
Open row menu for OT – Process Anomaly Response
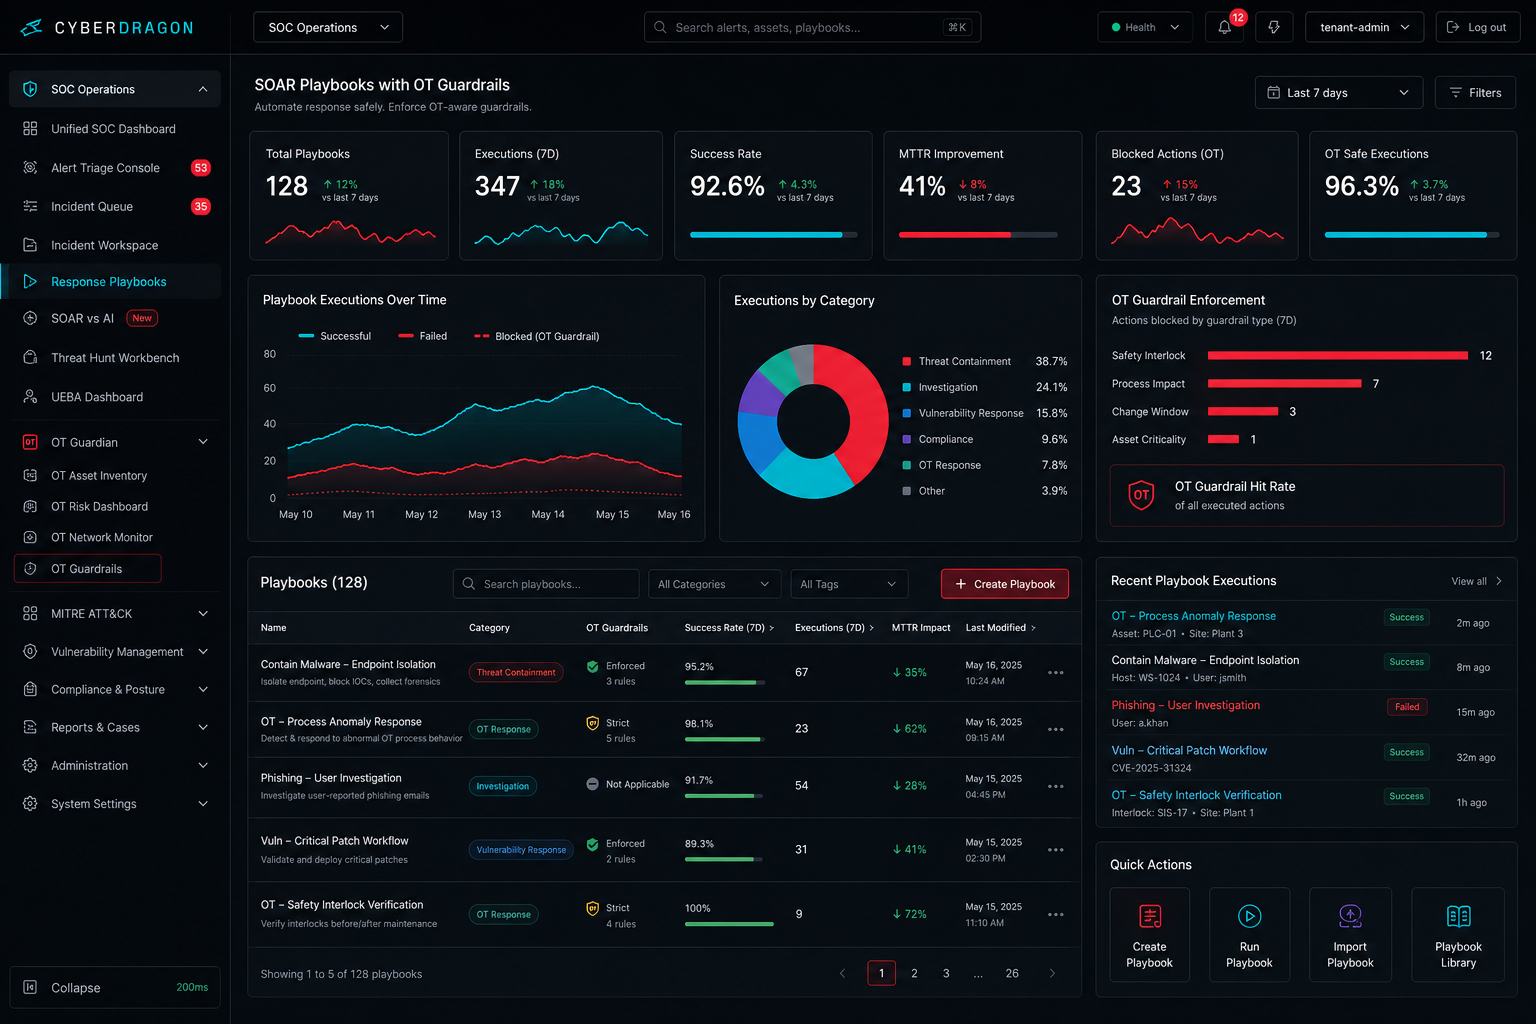[x=1055, y=730]
